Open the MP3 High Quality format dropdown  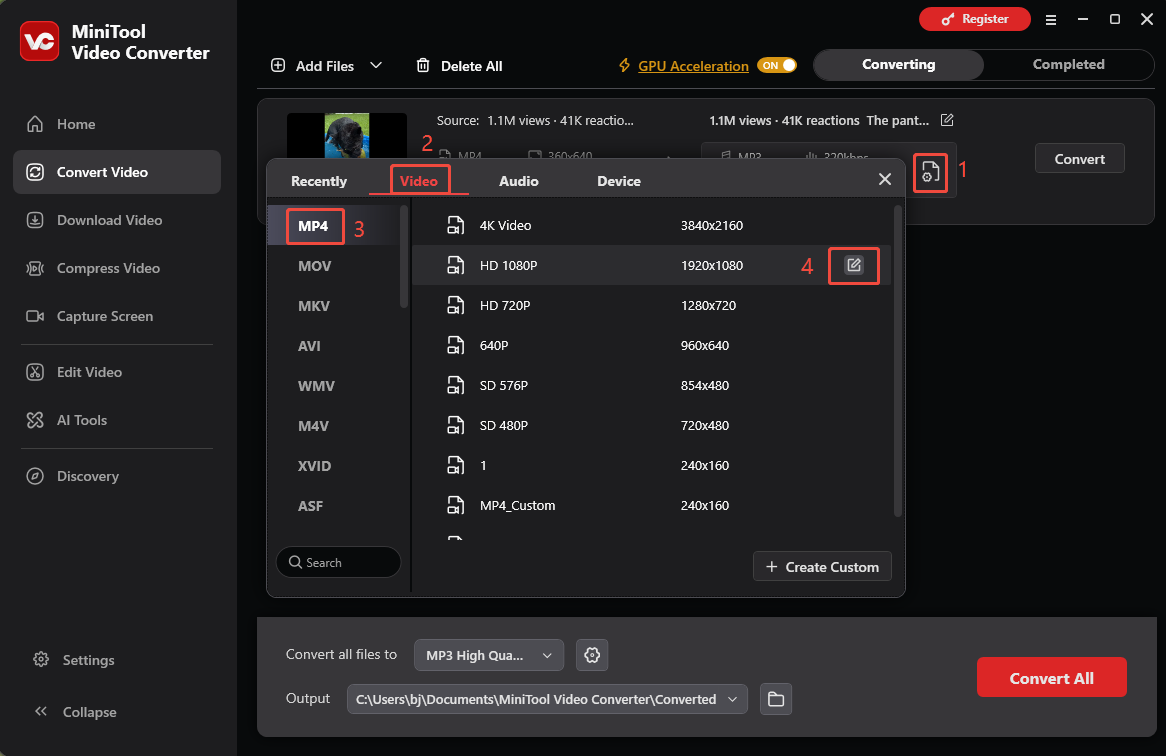click(x=489, y=655)
